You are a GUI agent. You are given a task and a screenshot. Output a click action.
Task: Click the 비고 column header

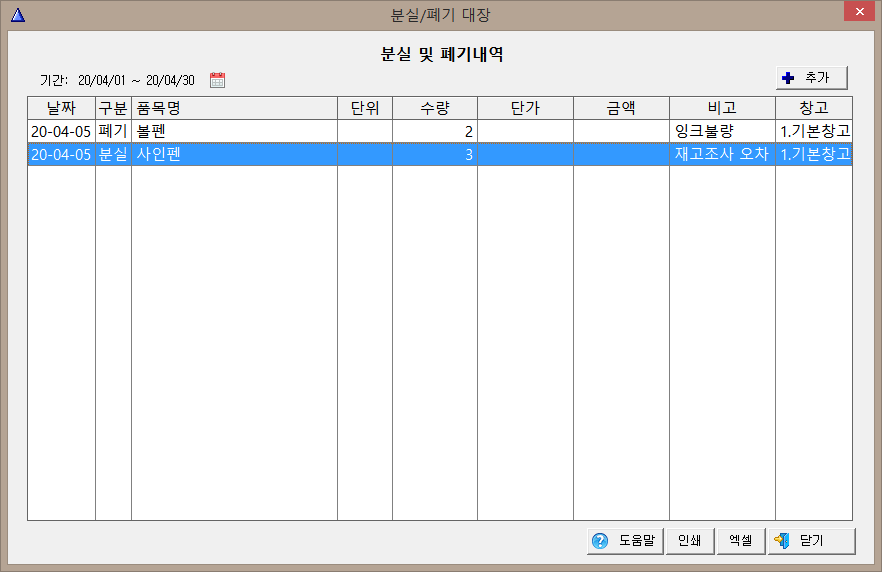[722, 108]
